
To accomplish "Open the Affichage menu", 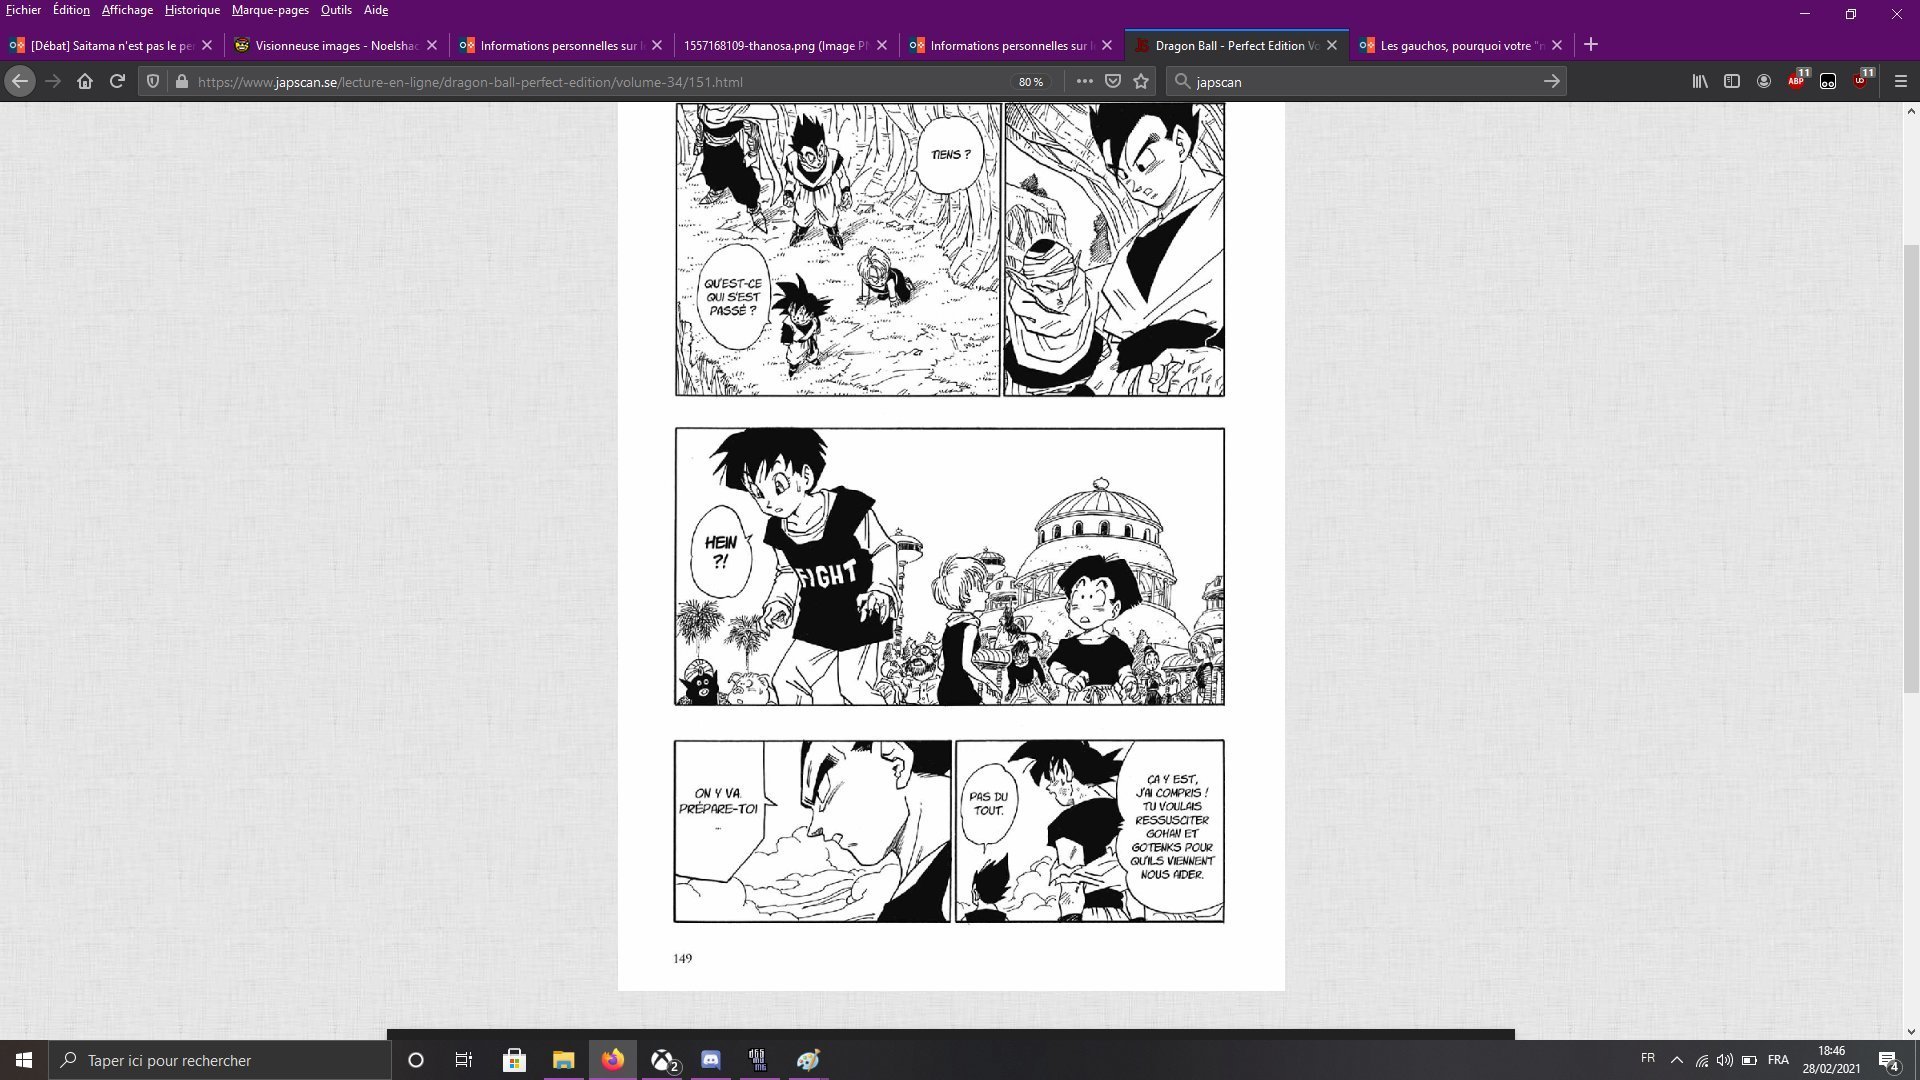I will click(128, 10).
